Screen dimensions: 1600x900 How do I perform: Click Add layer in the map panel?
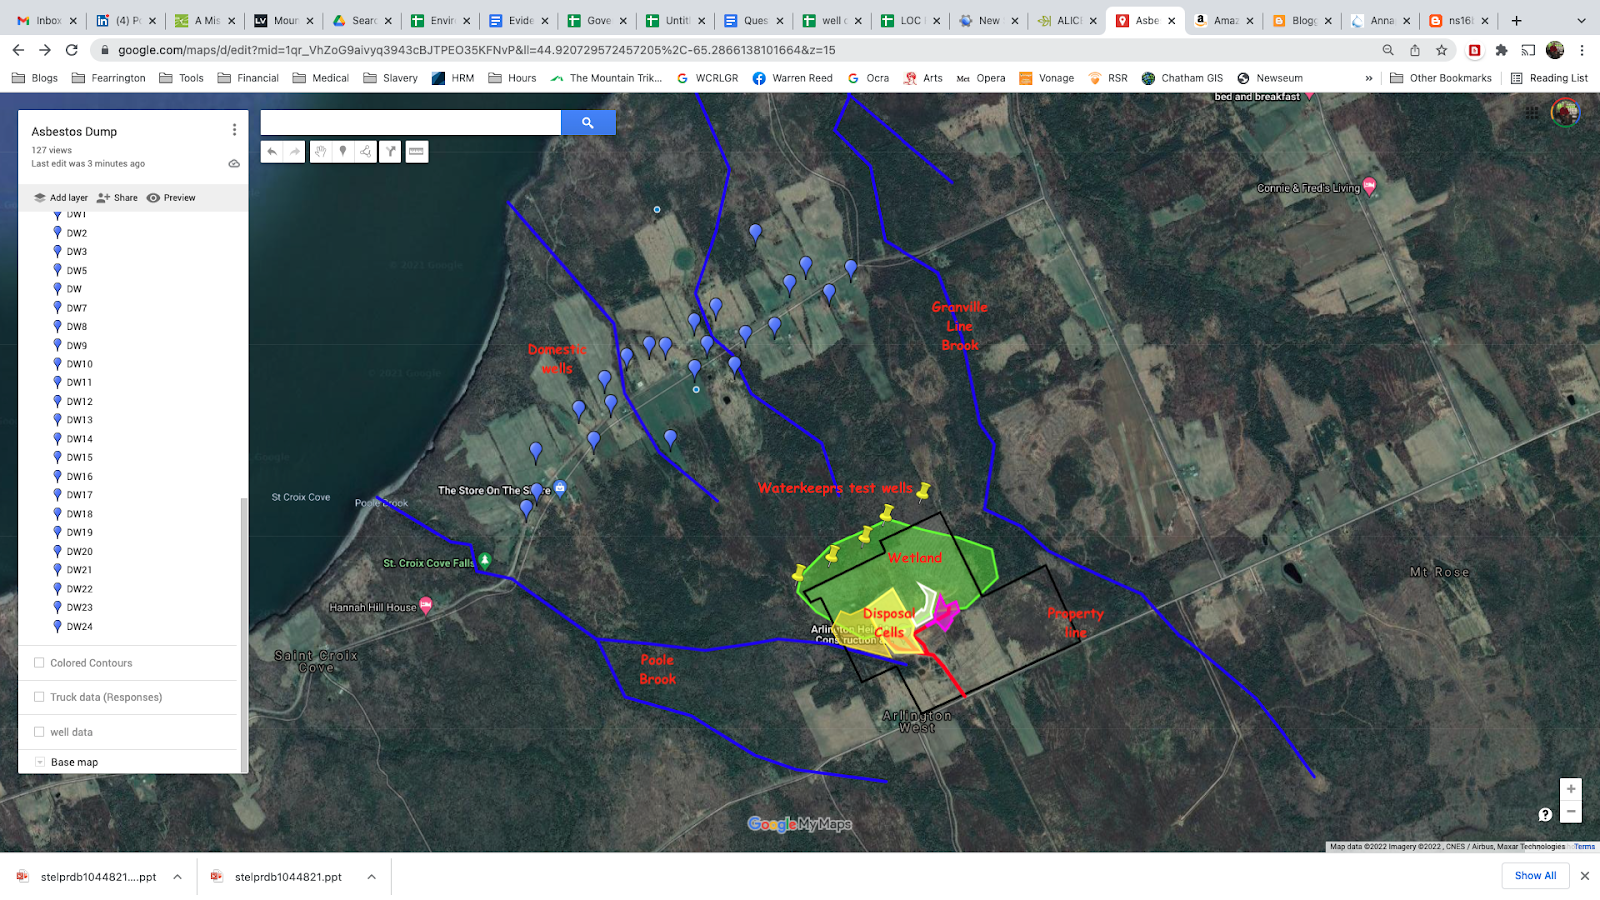(61, 198)
